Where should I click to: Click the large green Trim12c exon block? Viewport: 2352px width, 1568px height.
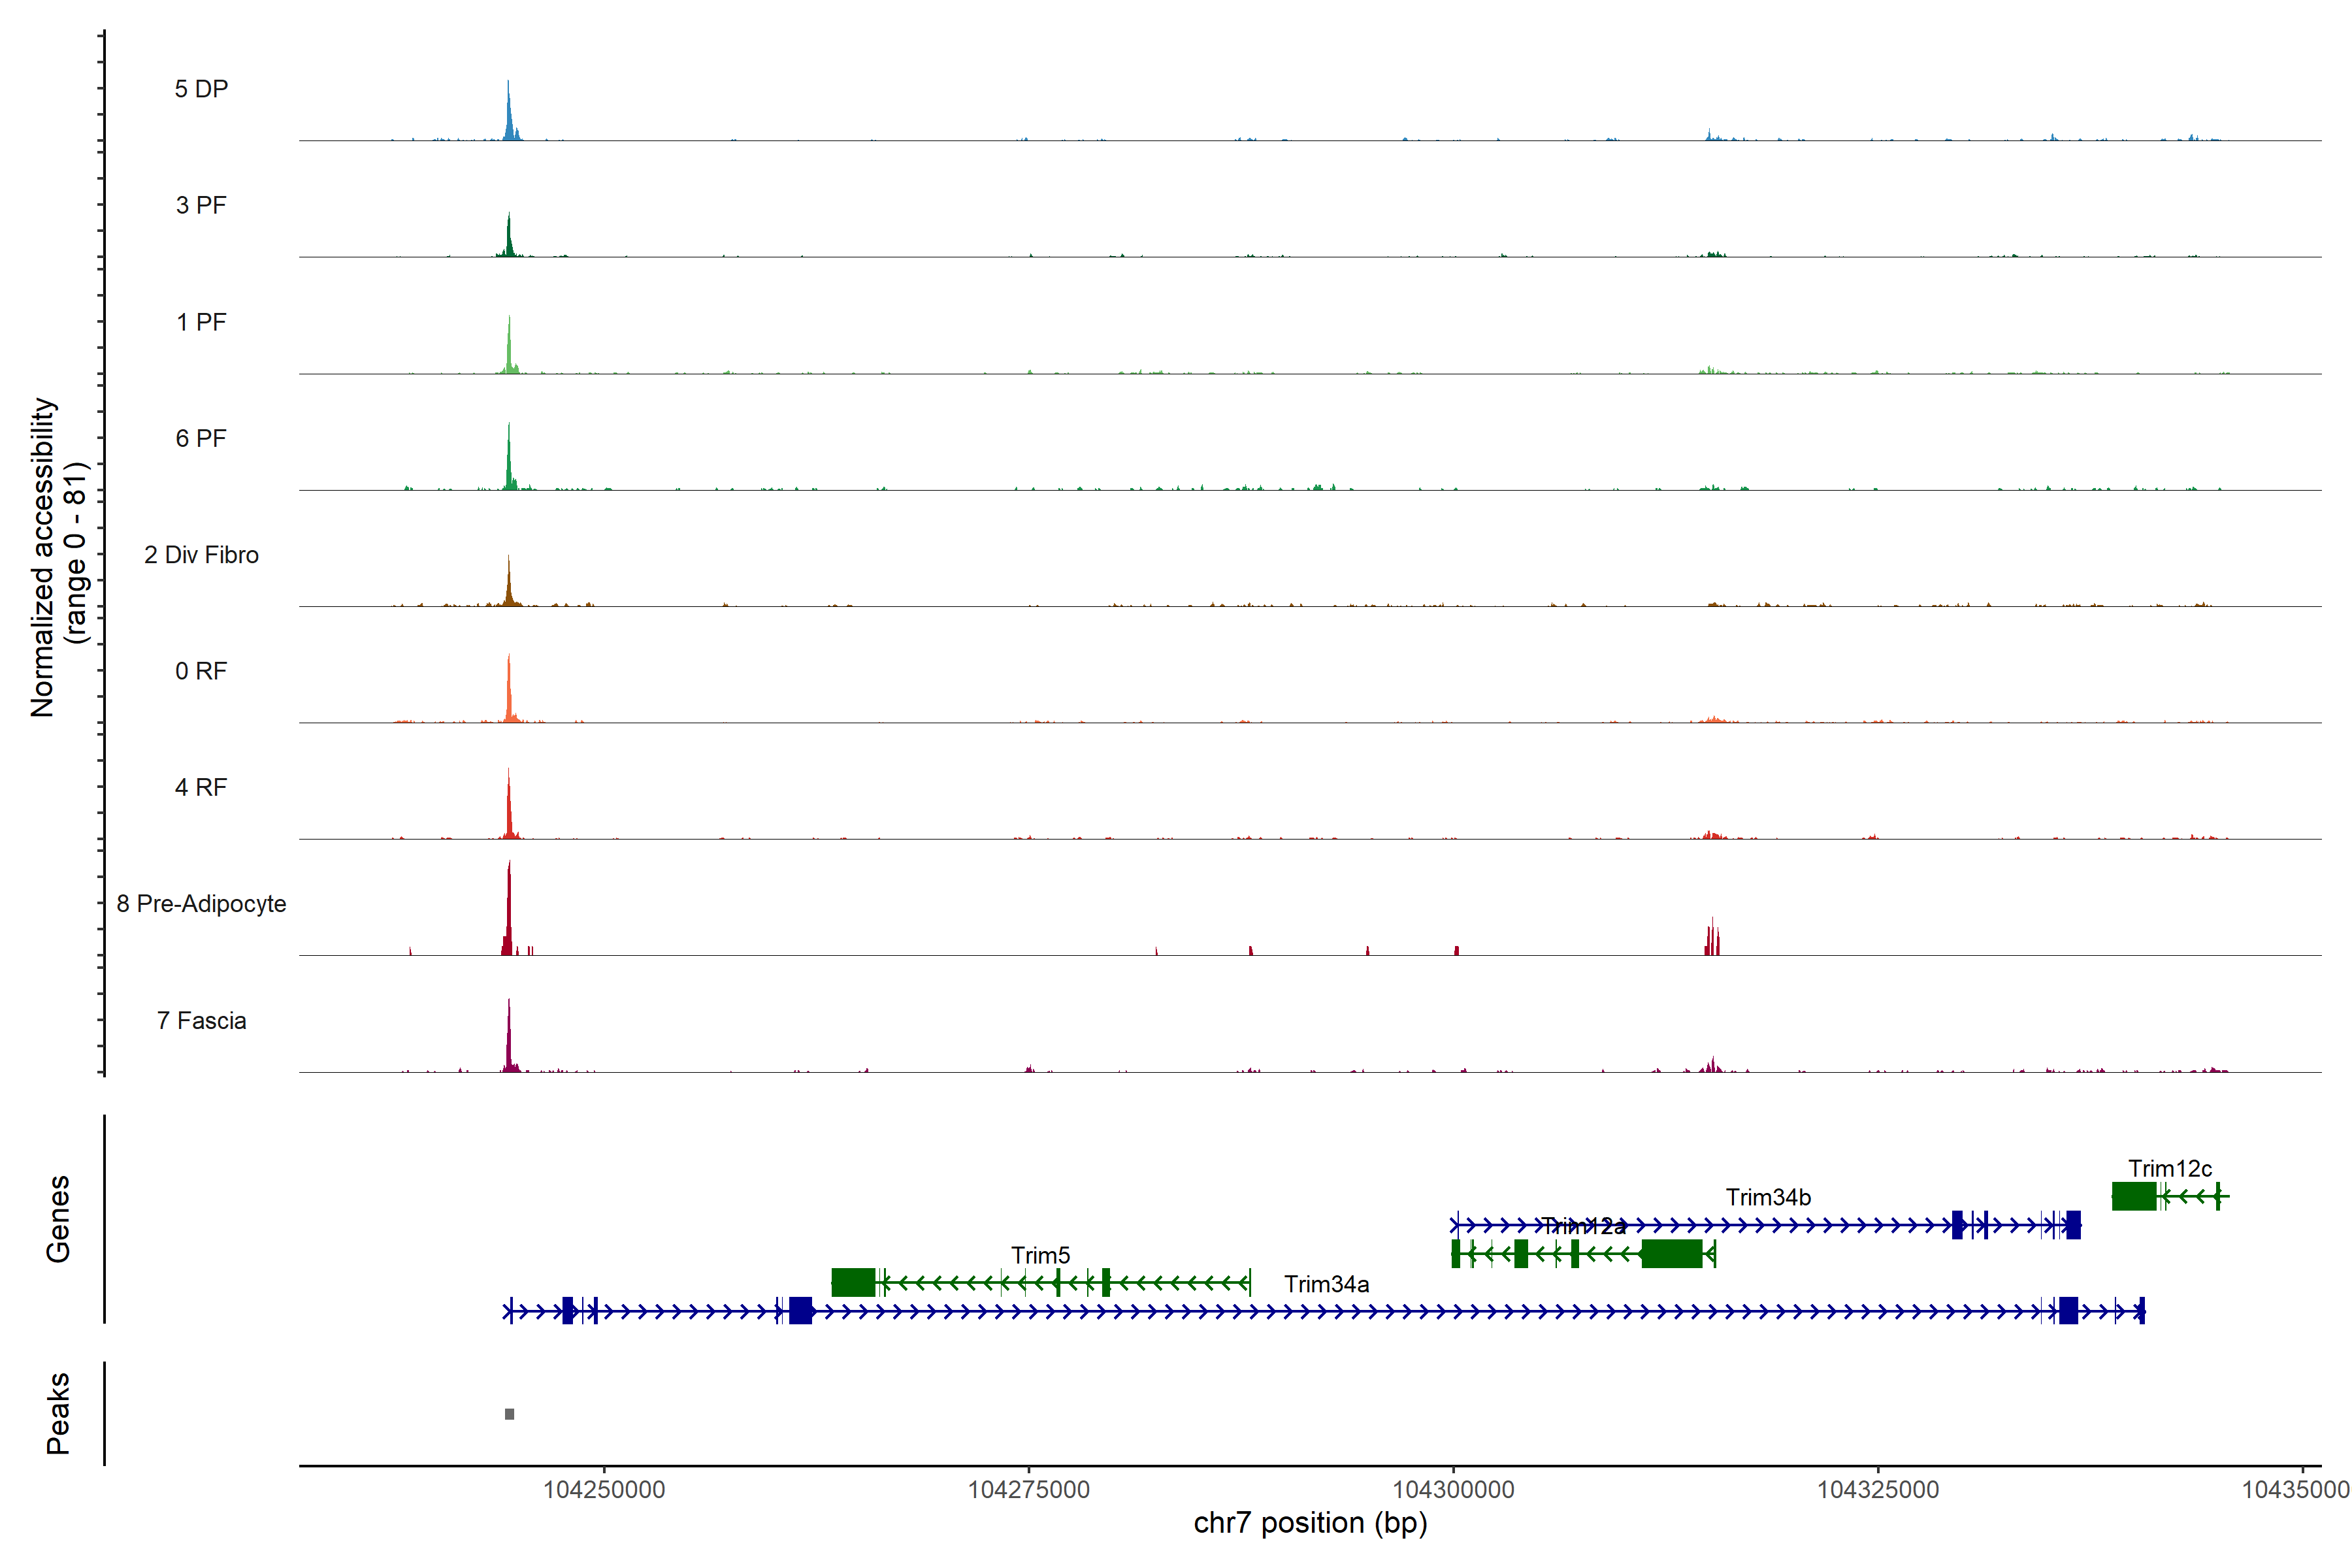2133,1196
